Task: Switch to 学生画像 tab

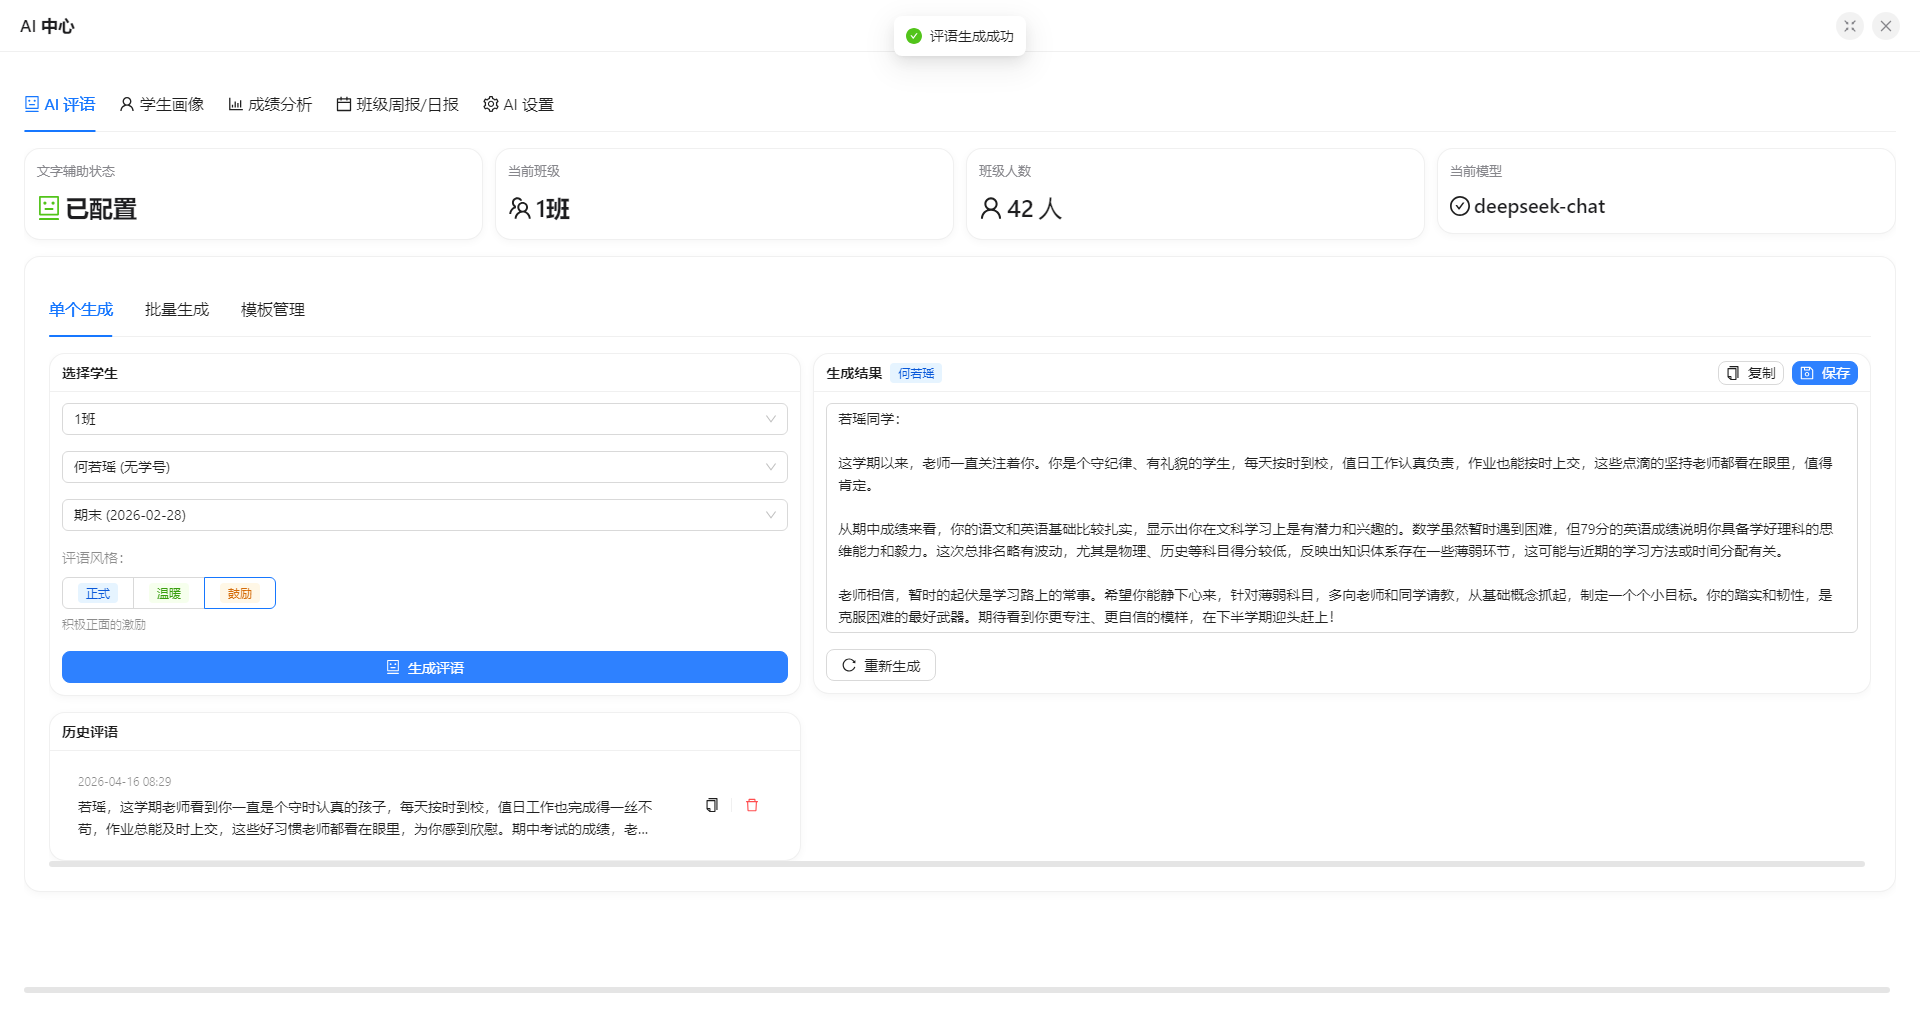Action: tap(161, 104)
